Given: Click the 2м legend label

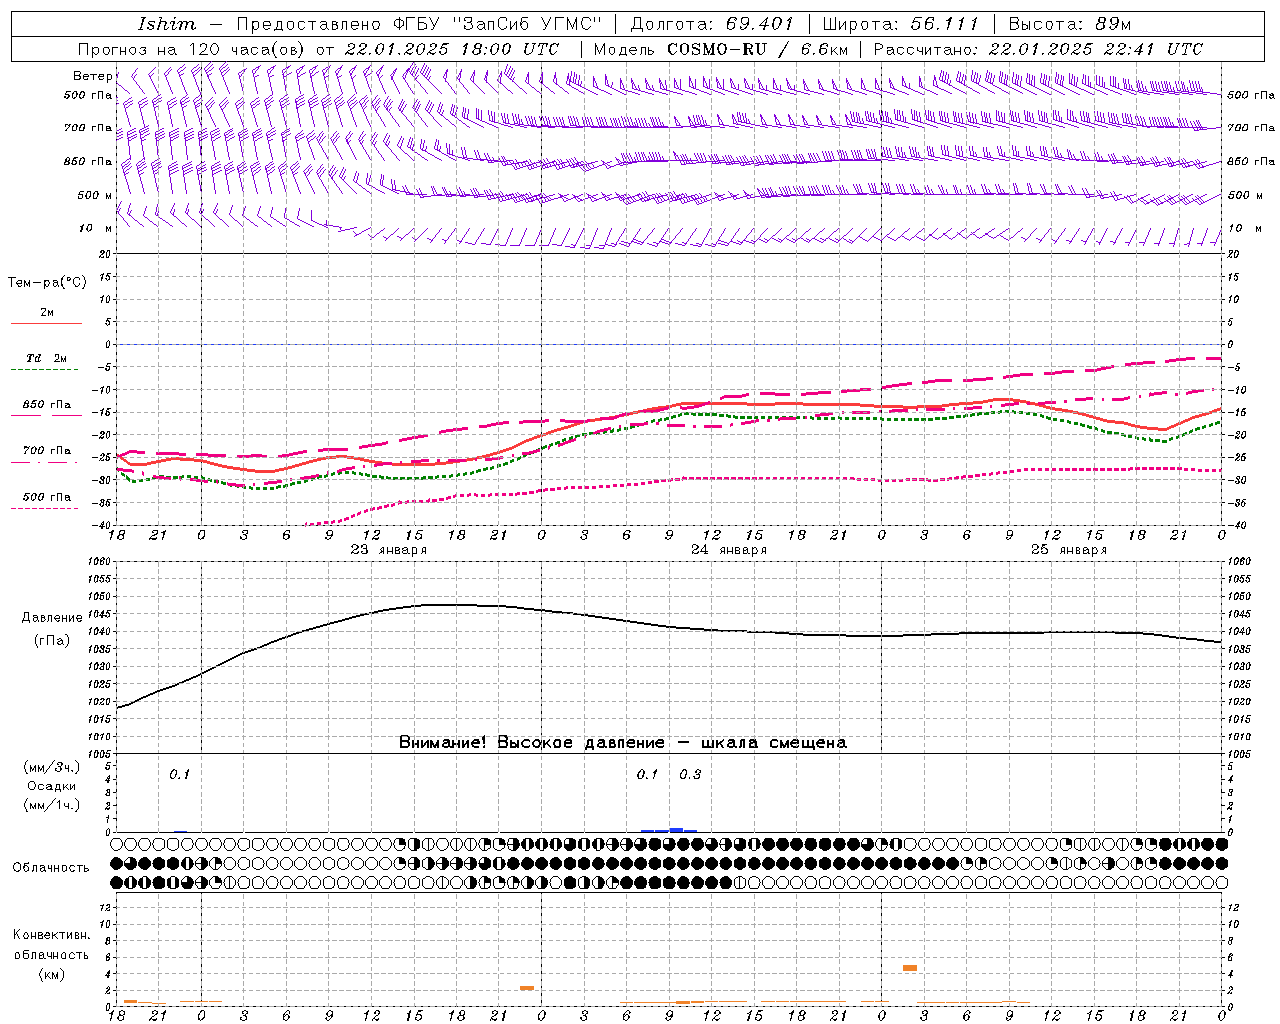Looking at the screenshot, I should pyautogui.click(x=47, y=312).
